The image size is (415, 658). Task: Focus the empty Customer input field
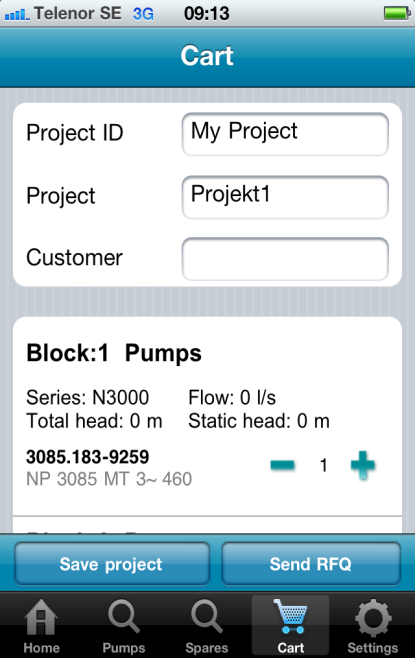tap(285, 259)
